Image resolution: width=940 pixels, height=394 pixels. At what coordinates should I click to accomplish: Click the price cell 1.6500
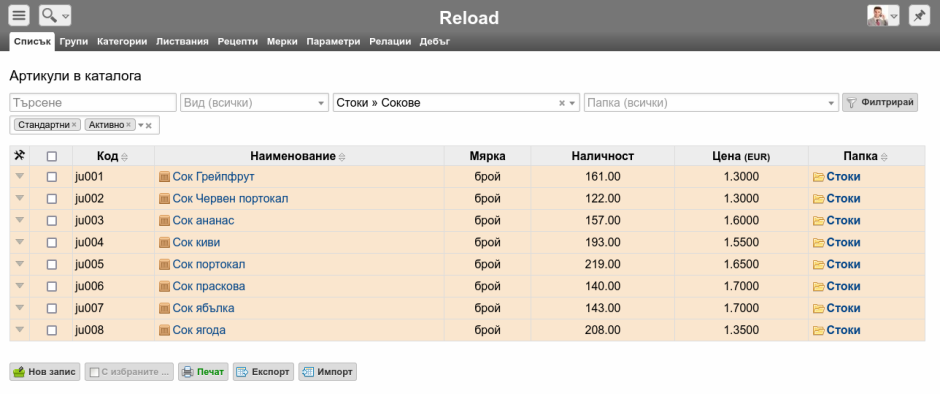pos(741,264)
